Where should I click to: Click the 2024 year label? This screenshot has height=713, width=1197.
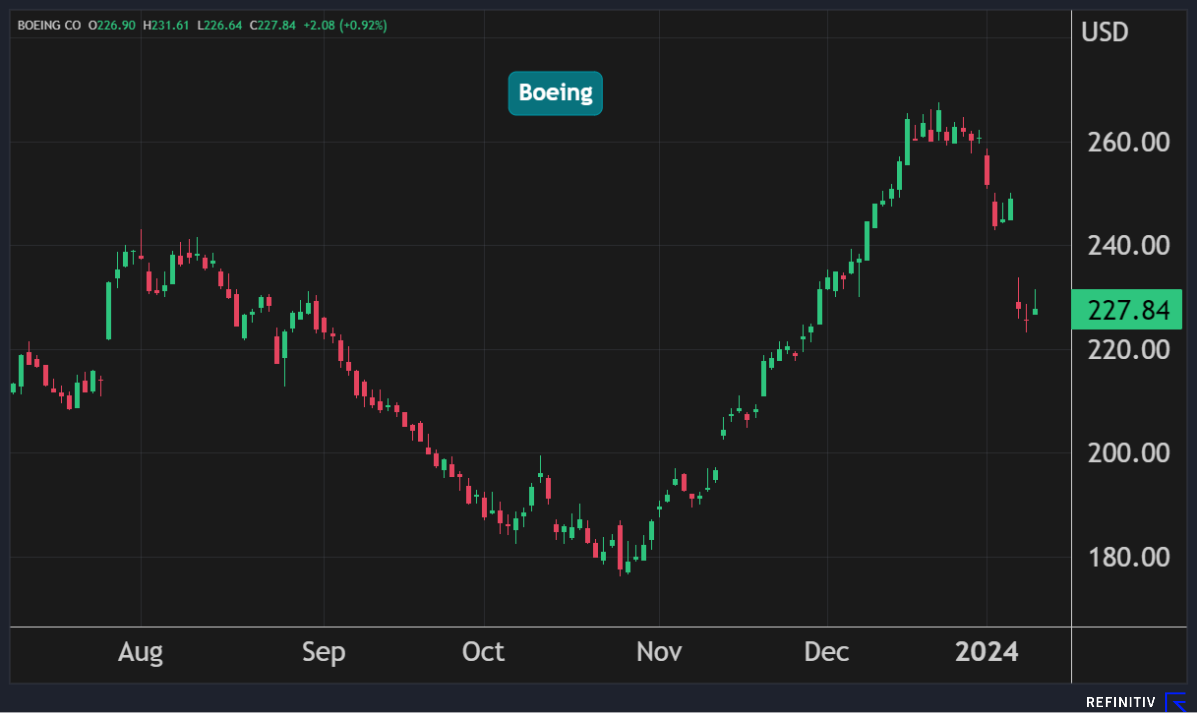[x=986, y=653]
